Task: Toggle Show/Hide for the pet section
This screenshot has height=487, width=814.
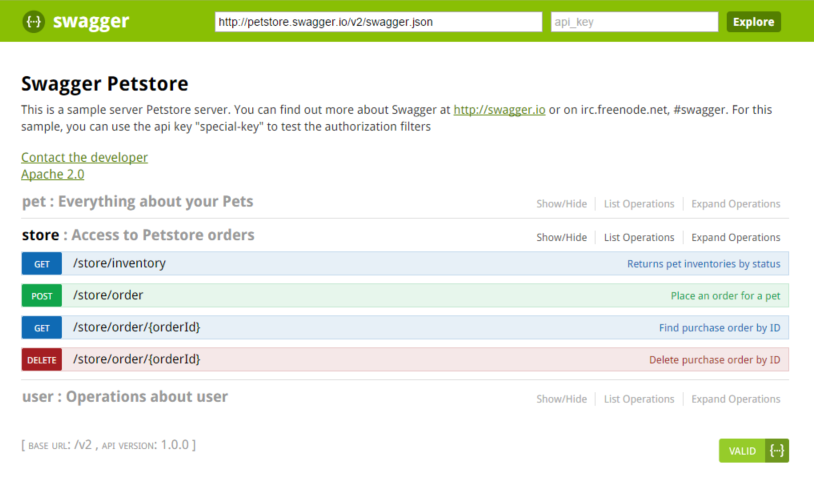Action: point(561,204)
